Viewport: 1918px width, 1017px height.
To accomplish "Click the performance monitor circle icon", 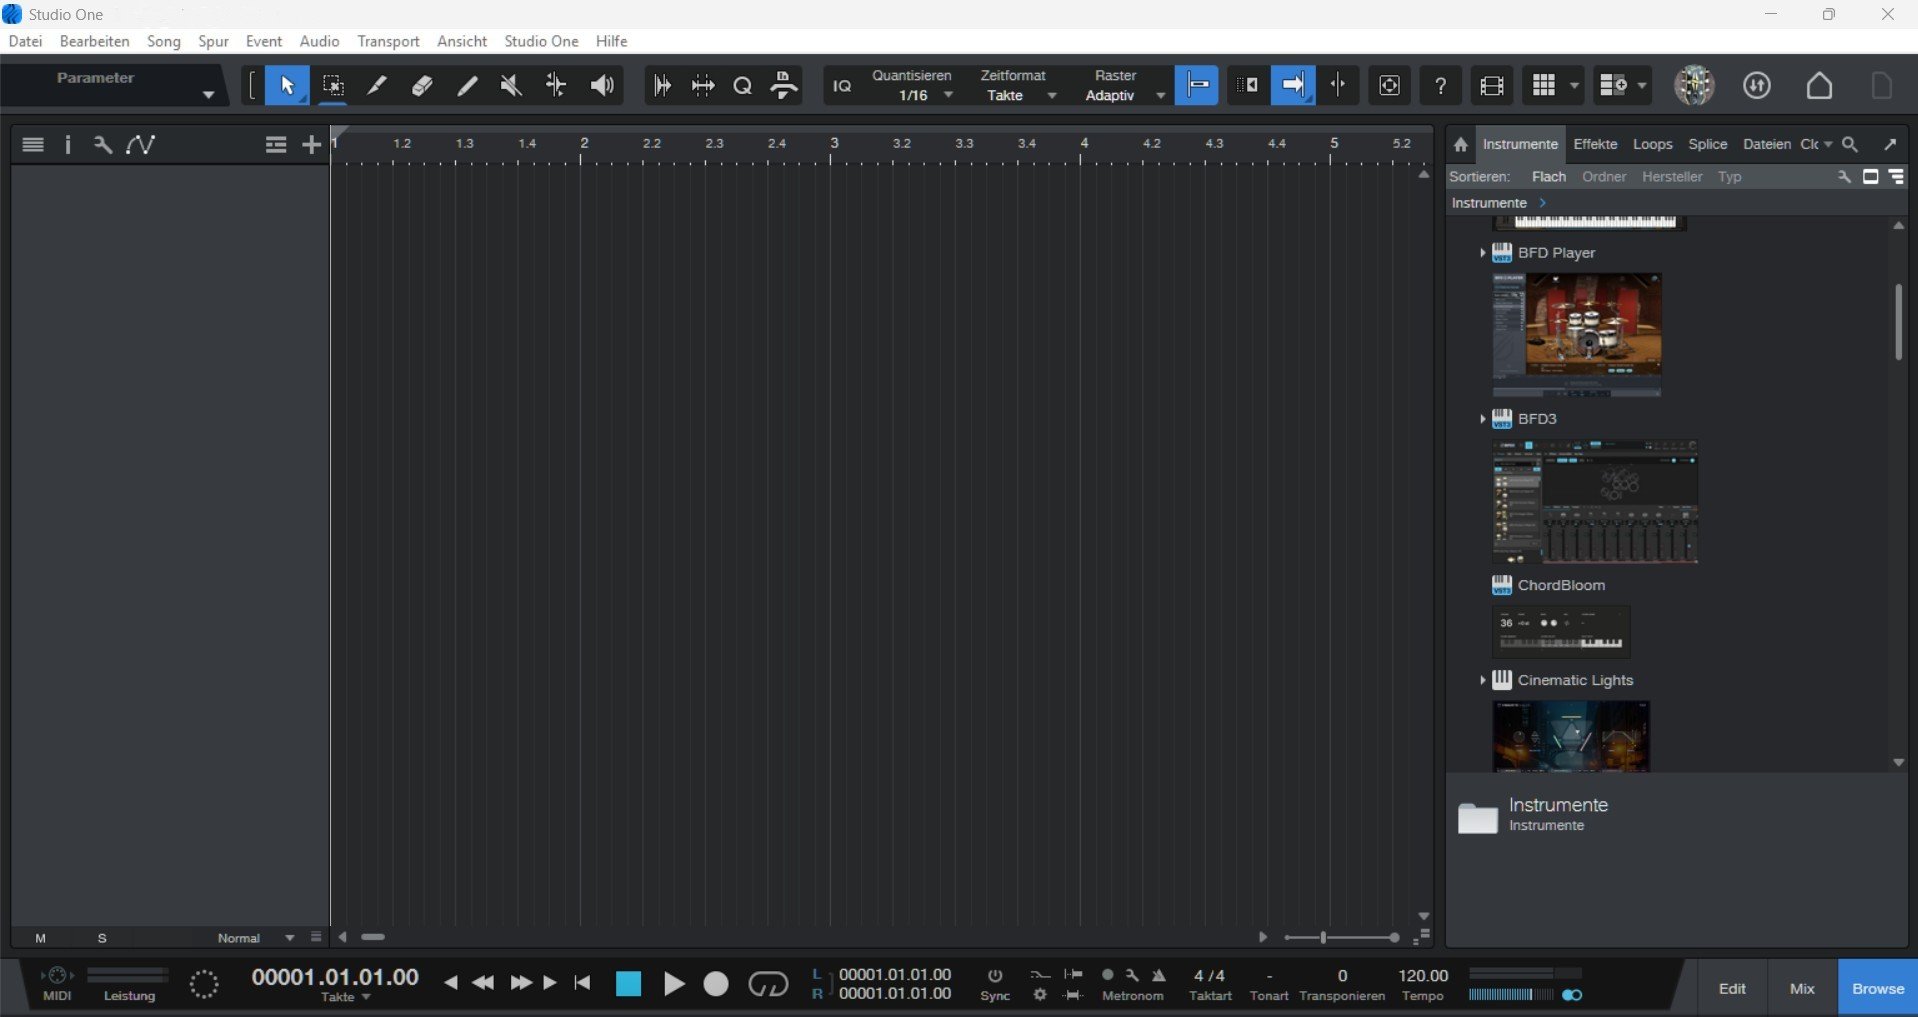I will pos(204,984).
